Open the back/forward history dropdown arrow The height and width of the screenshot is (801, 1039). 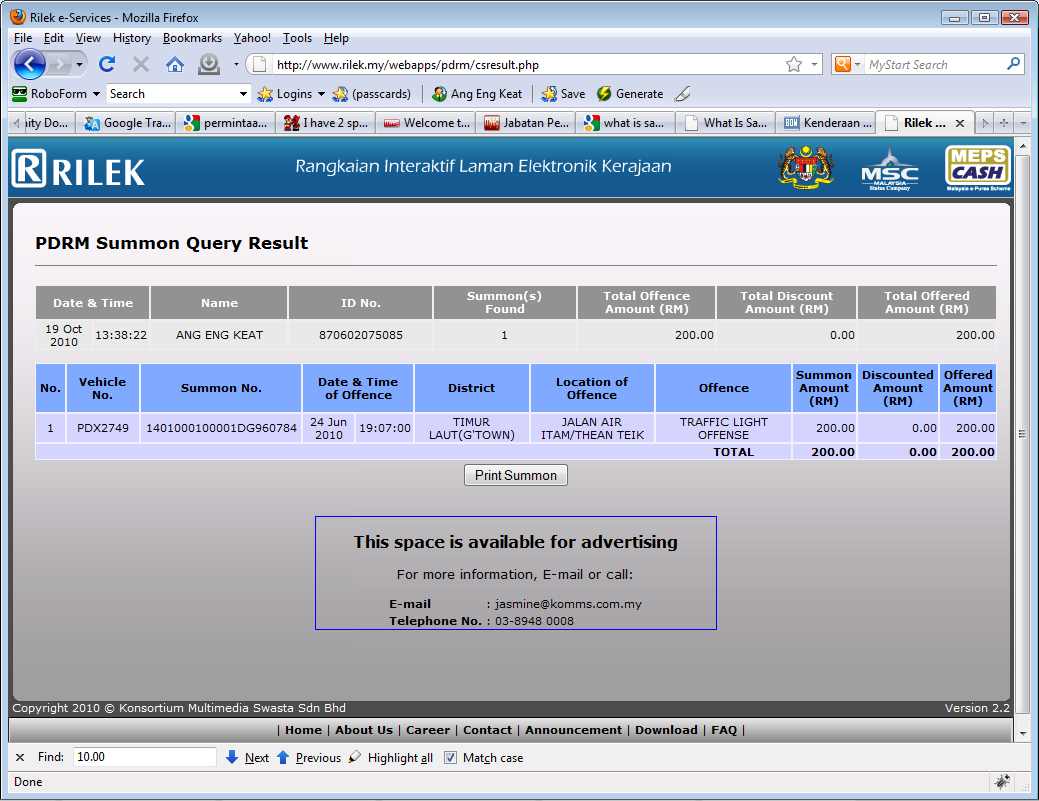pos(79,64)
